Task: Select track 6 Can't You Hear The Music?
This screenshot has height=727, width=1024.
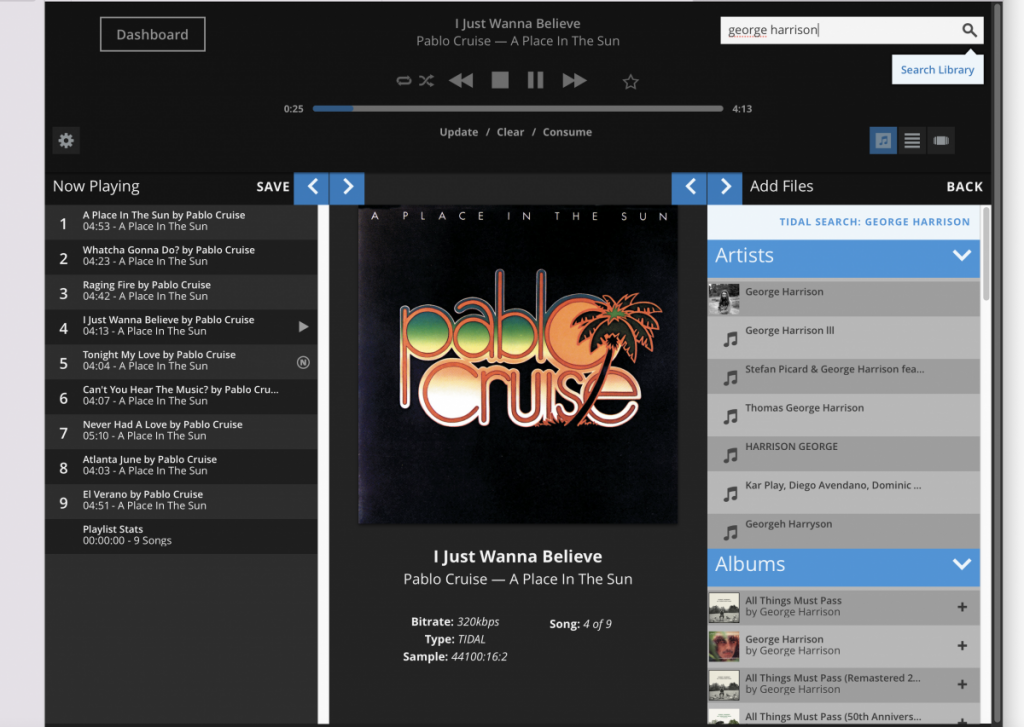Action: pyautogui.click(x=181, y=396)
